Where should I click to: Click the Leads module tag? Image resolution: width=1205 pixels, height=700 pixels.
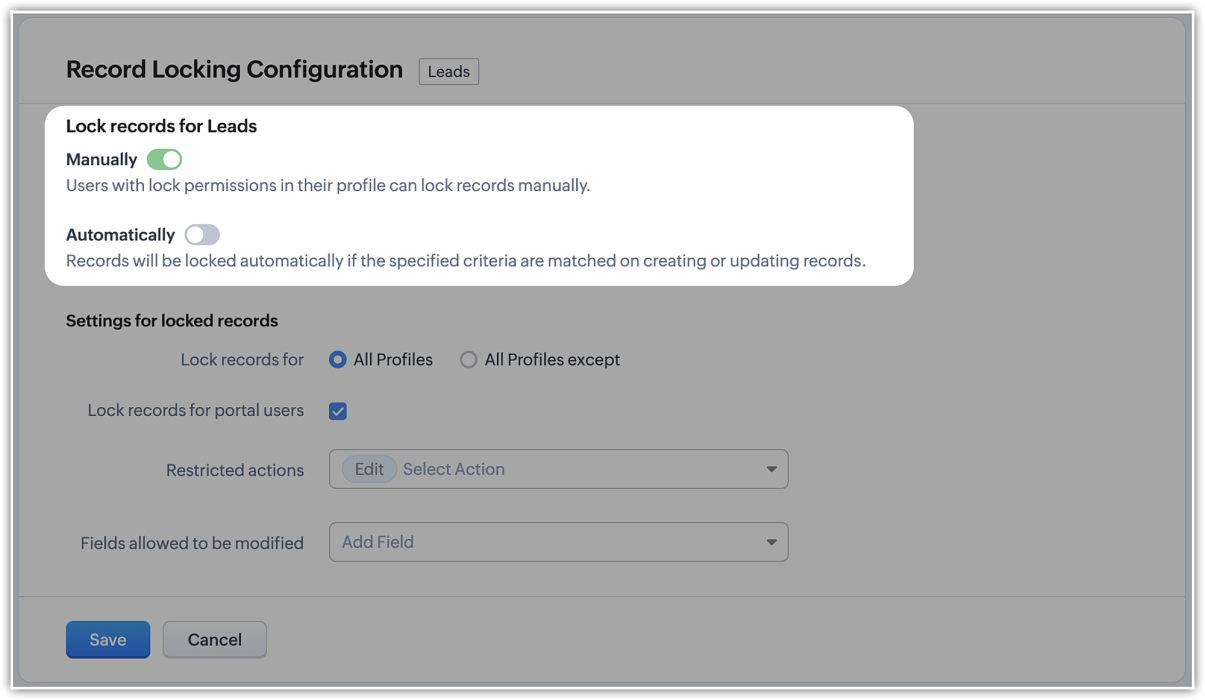[x=448, y=71]
